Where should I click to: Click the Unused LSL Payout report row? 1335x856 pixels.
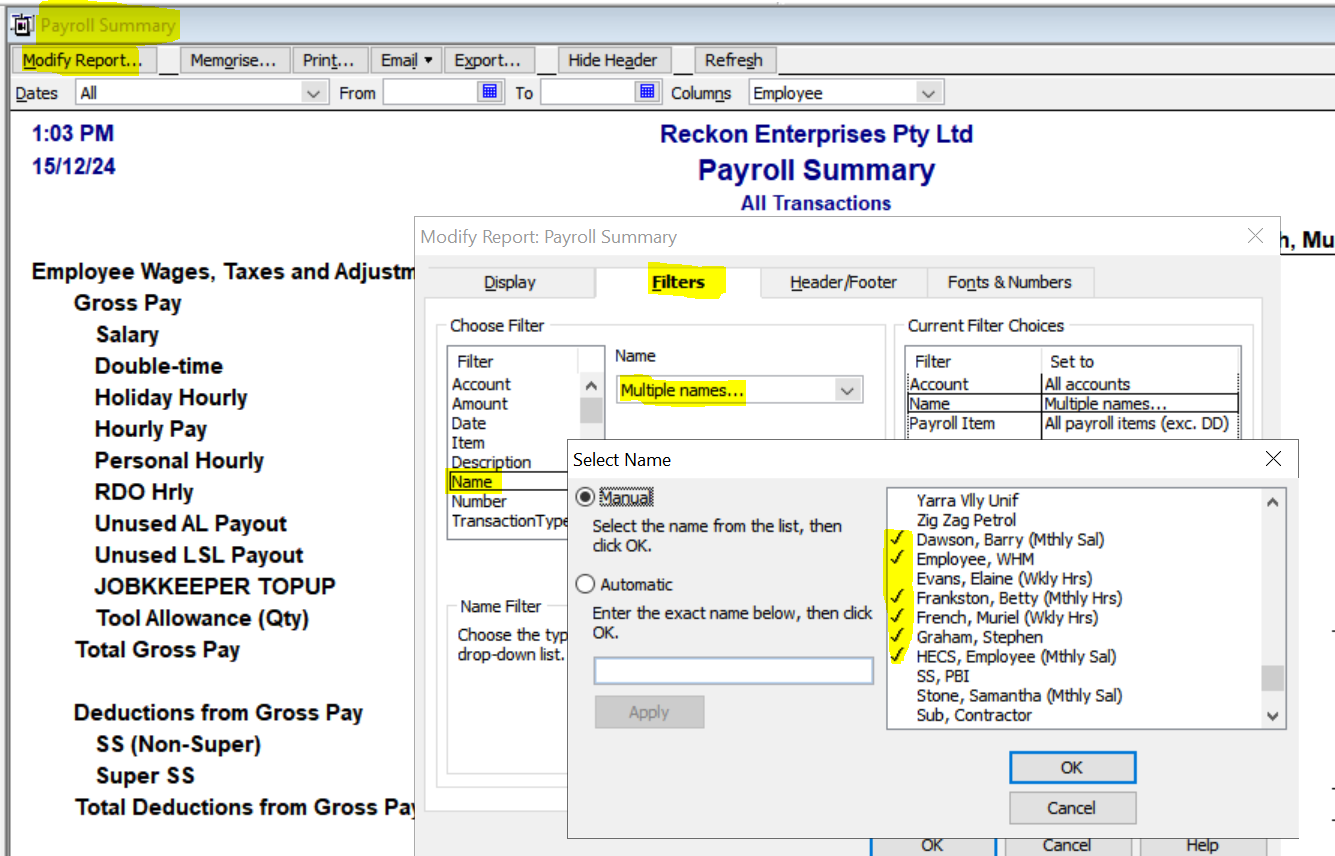tap(199, 555)
